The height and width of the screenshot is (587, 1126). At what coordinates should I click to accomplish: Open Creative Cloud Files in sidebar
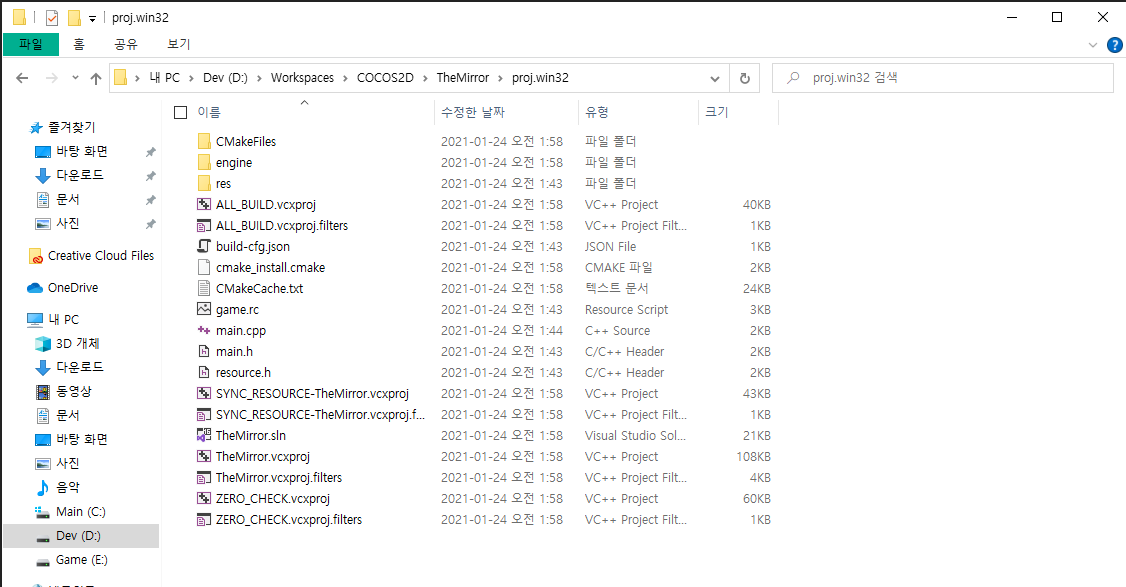pos(90,256)
